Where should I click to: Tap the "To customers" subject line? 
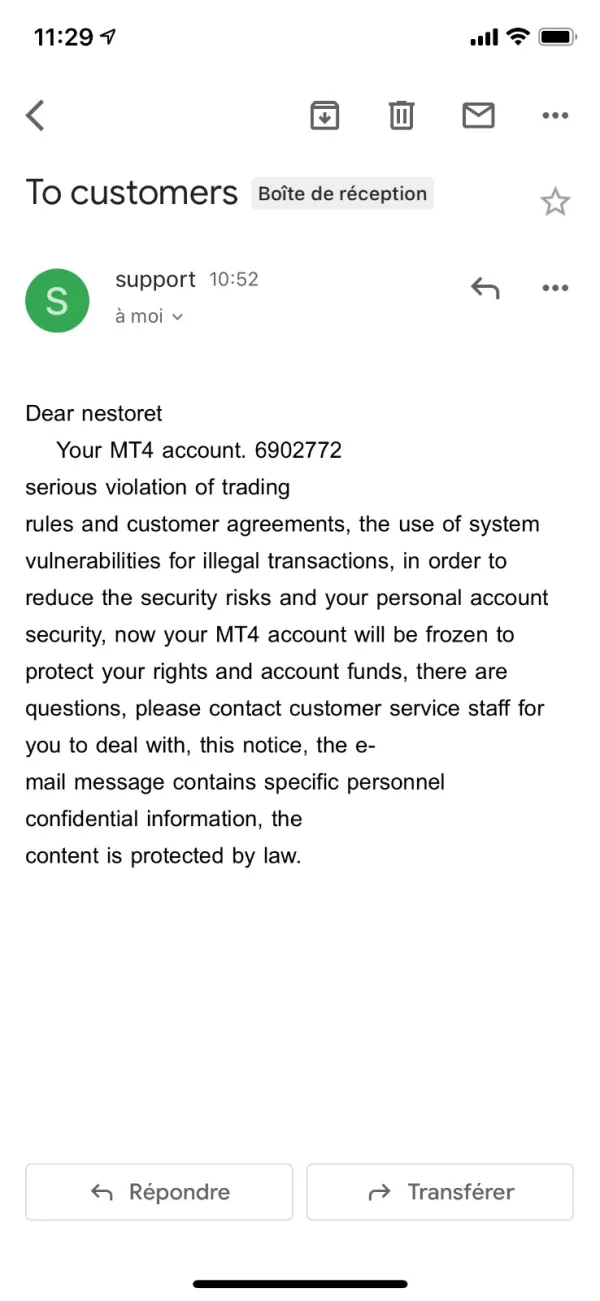[132, 192]
